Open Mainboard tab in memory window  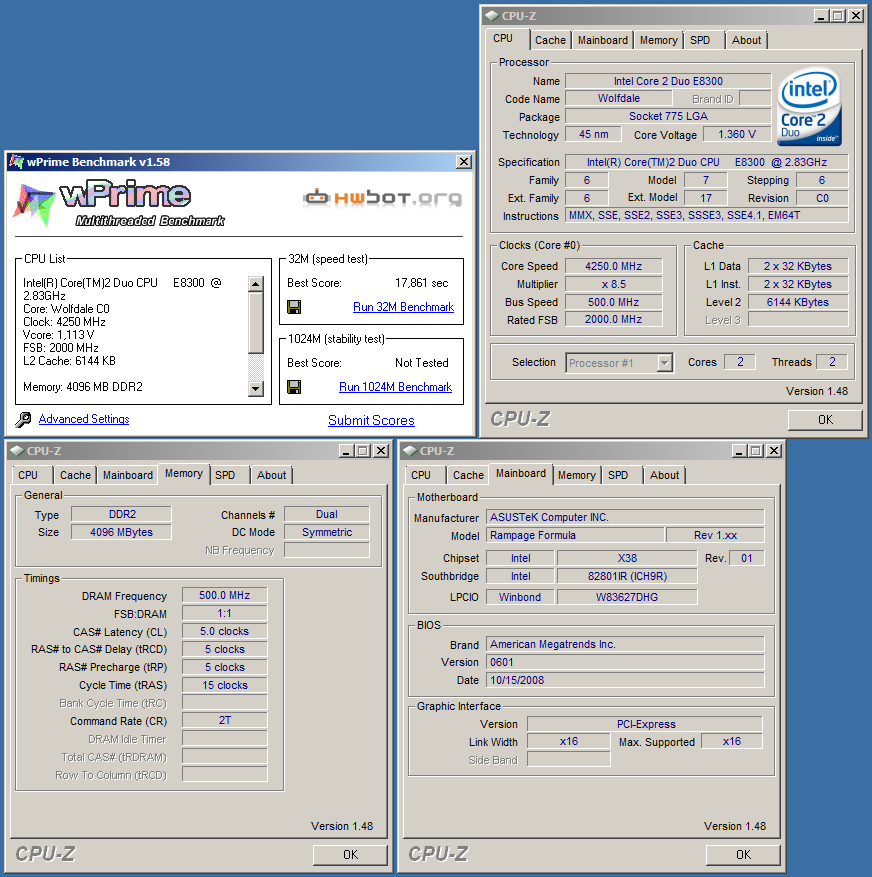coord(128,475)
